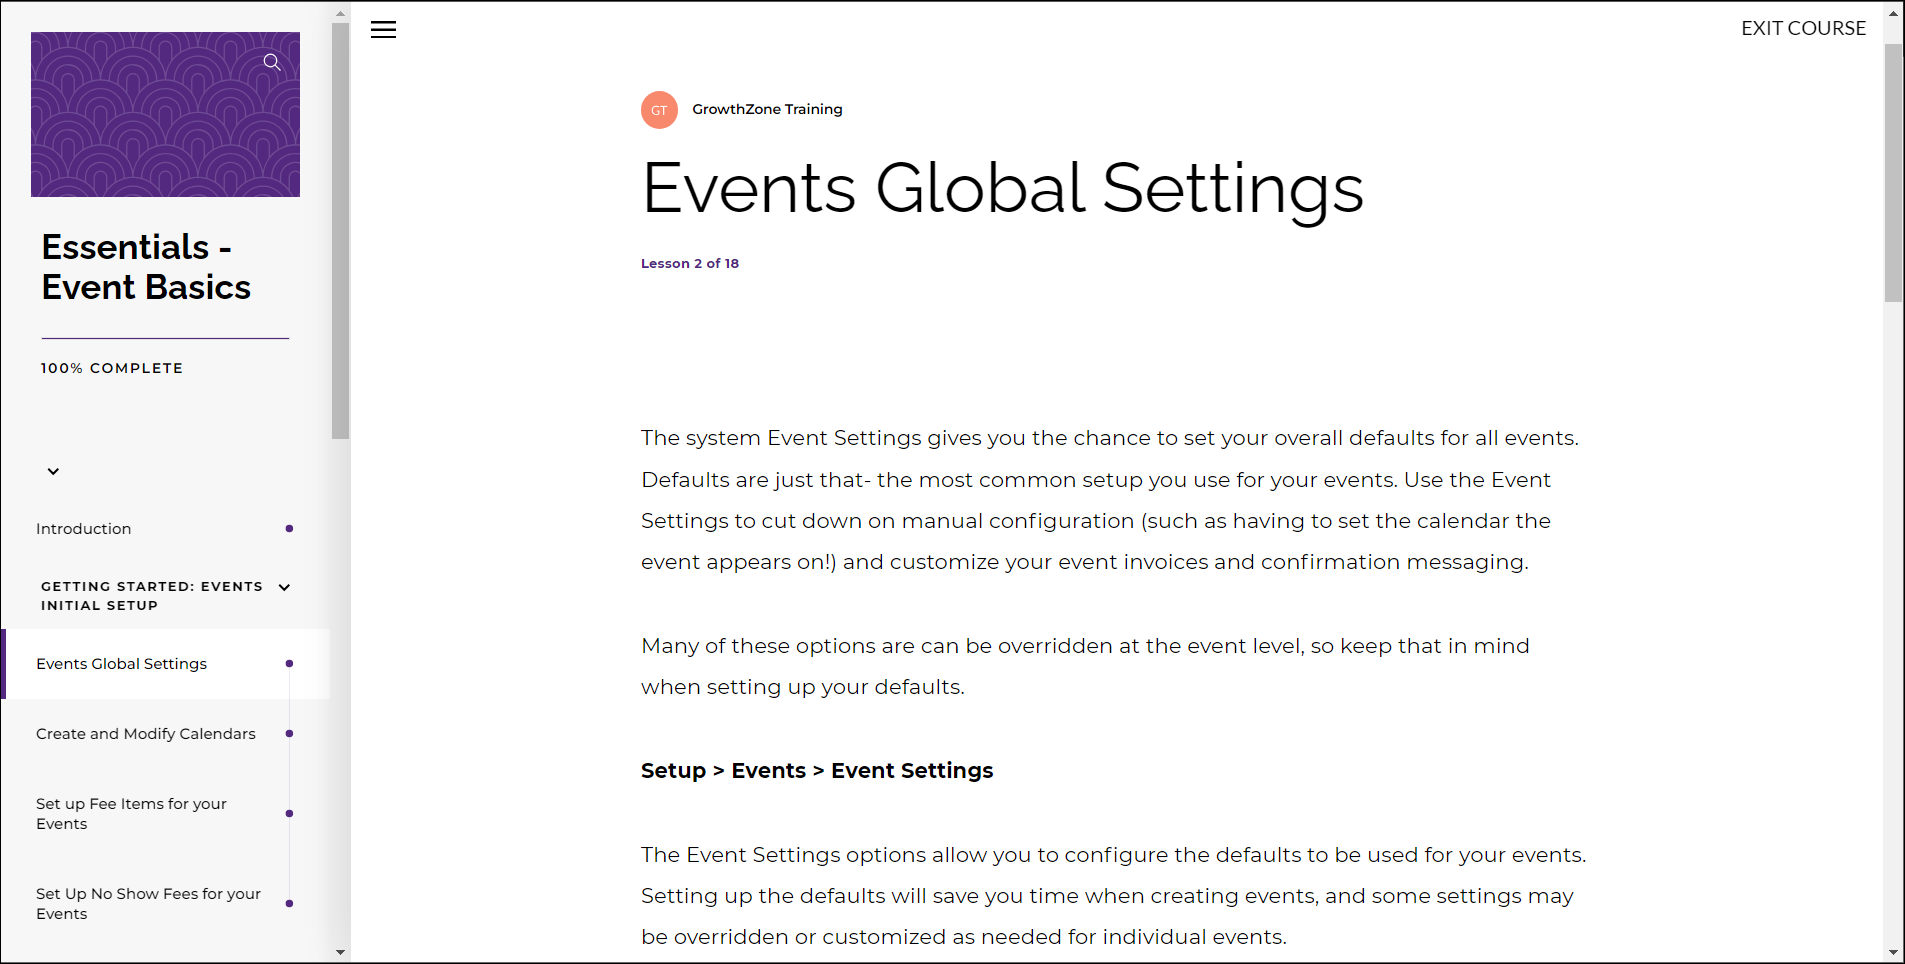Screen dimensions: 1905x964
Task: Click the search magnifier icon in sidebar
Action: click(271, 62)
